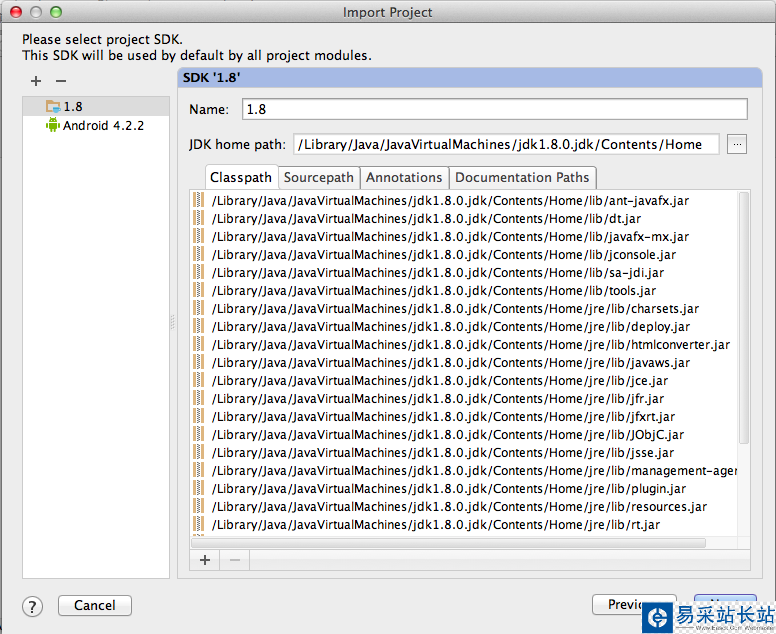Switch to the Sourcepath tab

[x=319, y=178]
